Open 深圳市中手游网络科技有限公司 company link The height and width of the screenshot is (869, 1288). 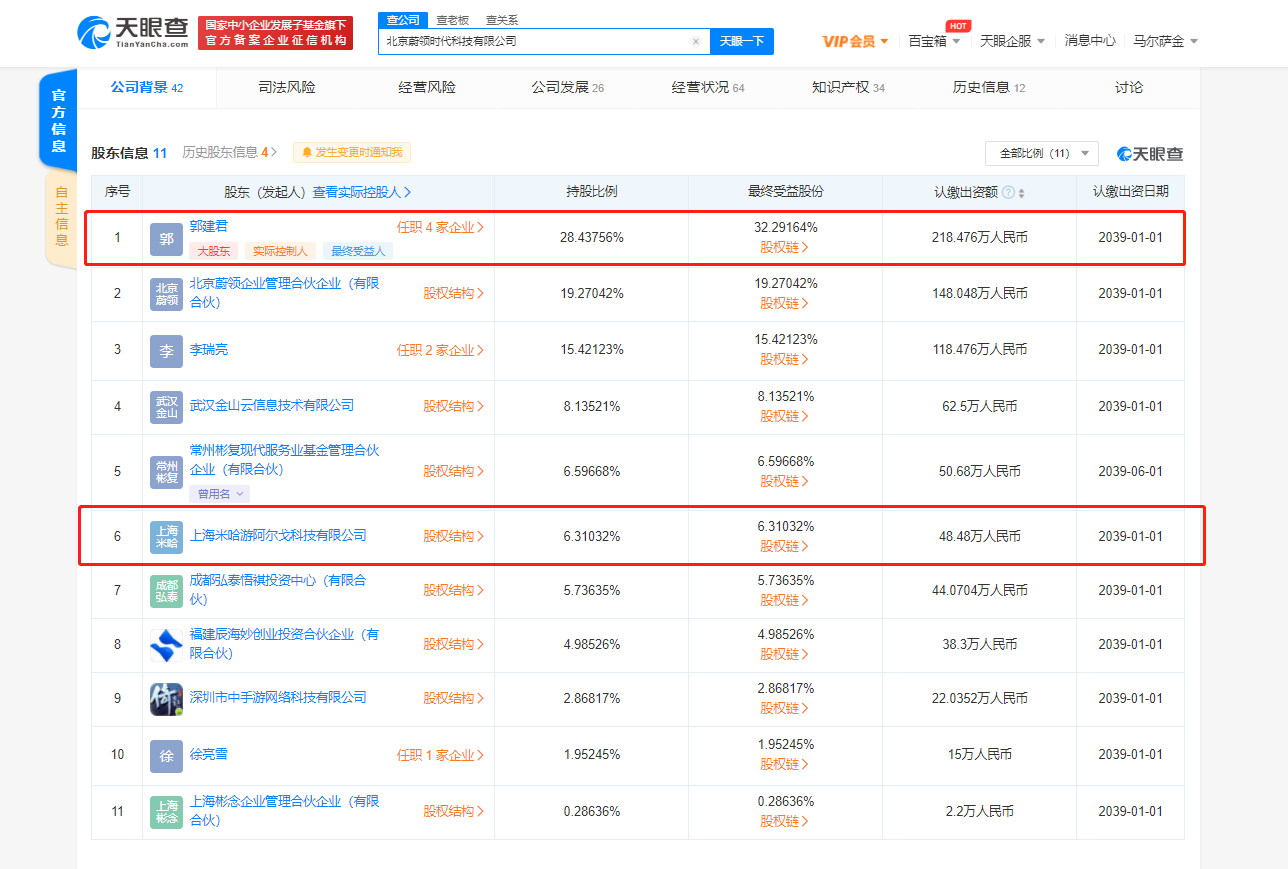pos(278,698)
